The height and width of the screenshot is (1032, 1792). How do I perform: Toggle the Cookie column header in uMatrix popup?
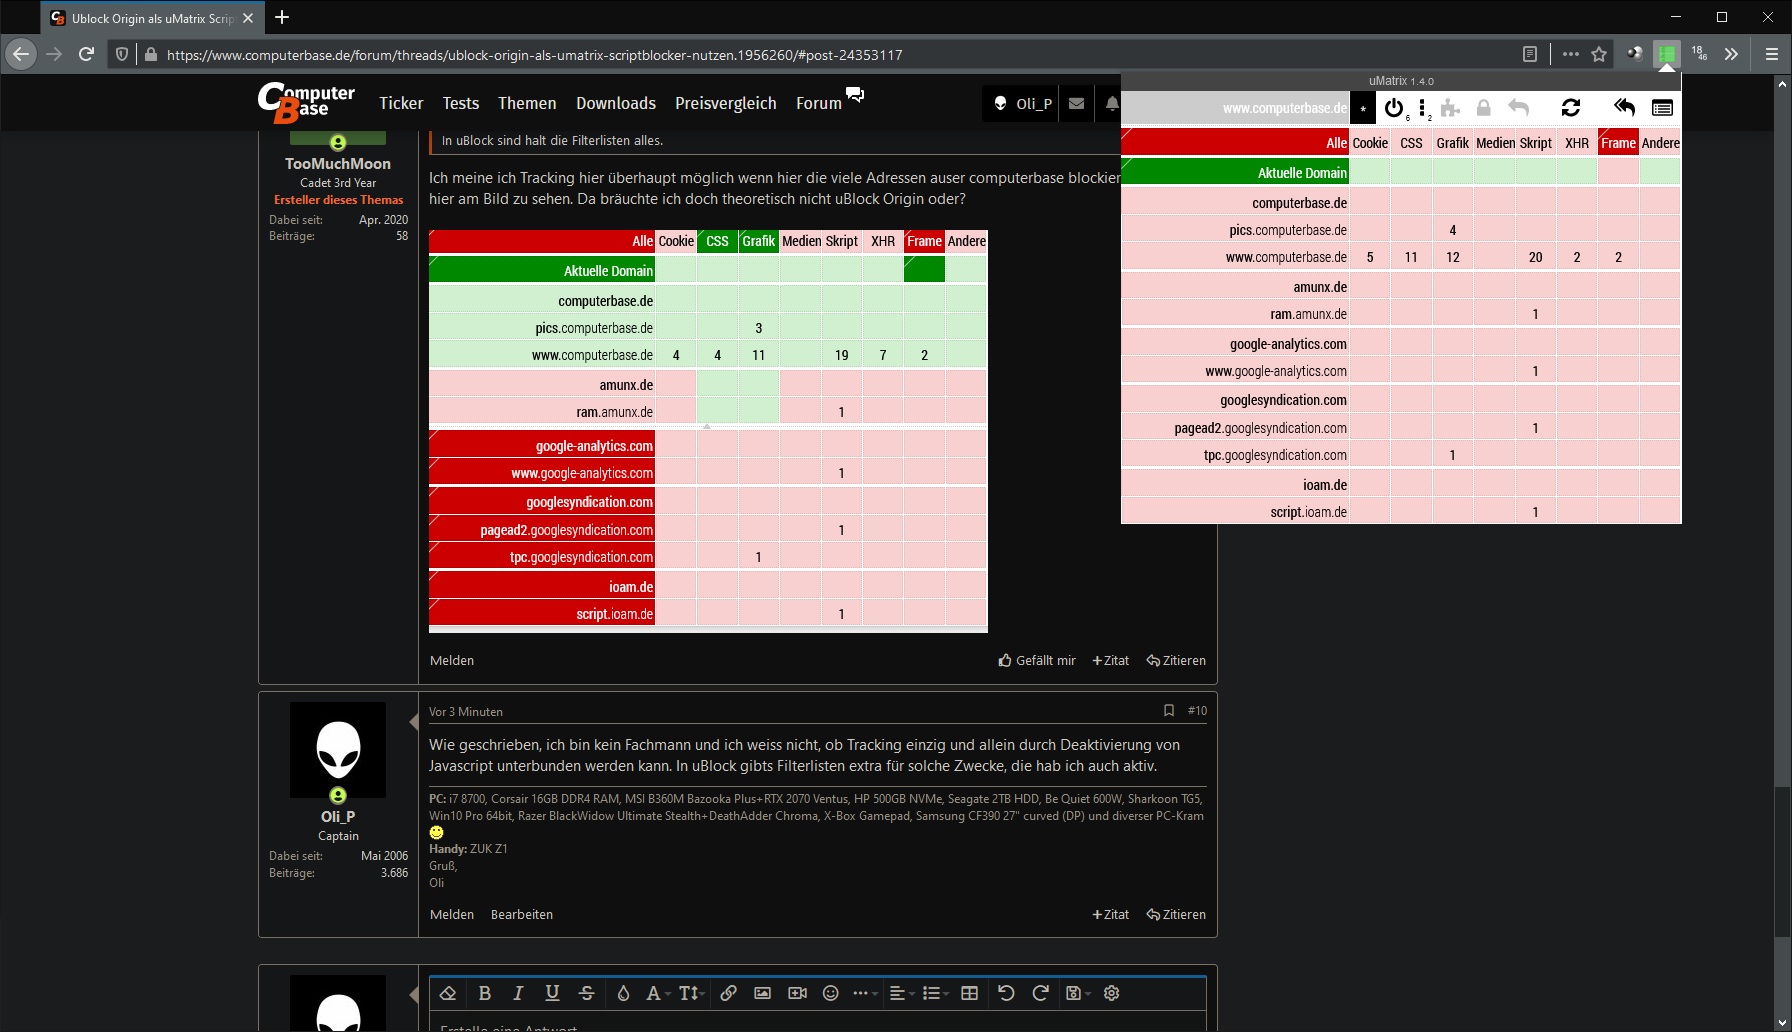(1370, 143)
